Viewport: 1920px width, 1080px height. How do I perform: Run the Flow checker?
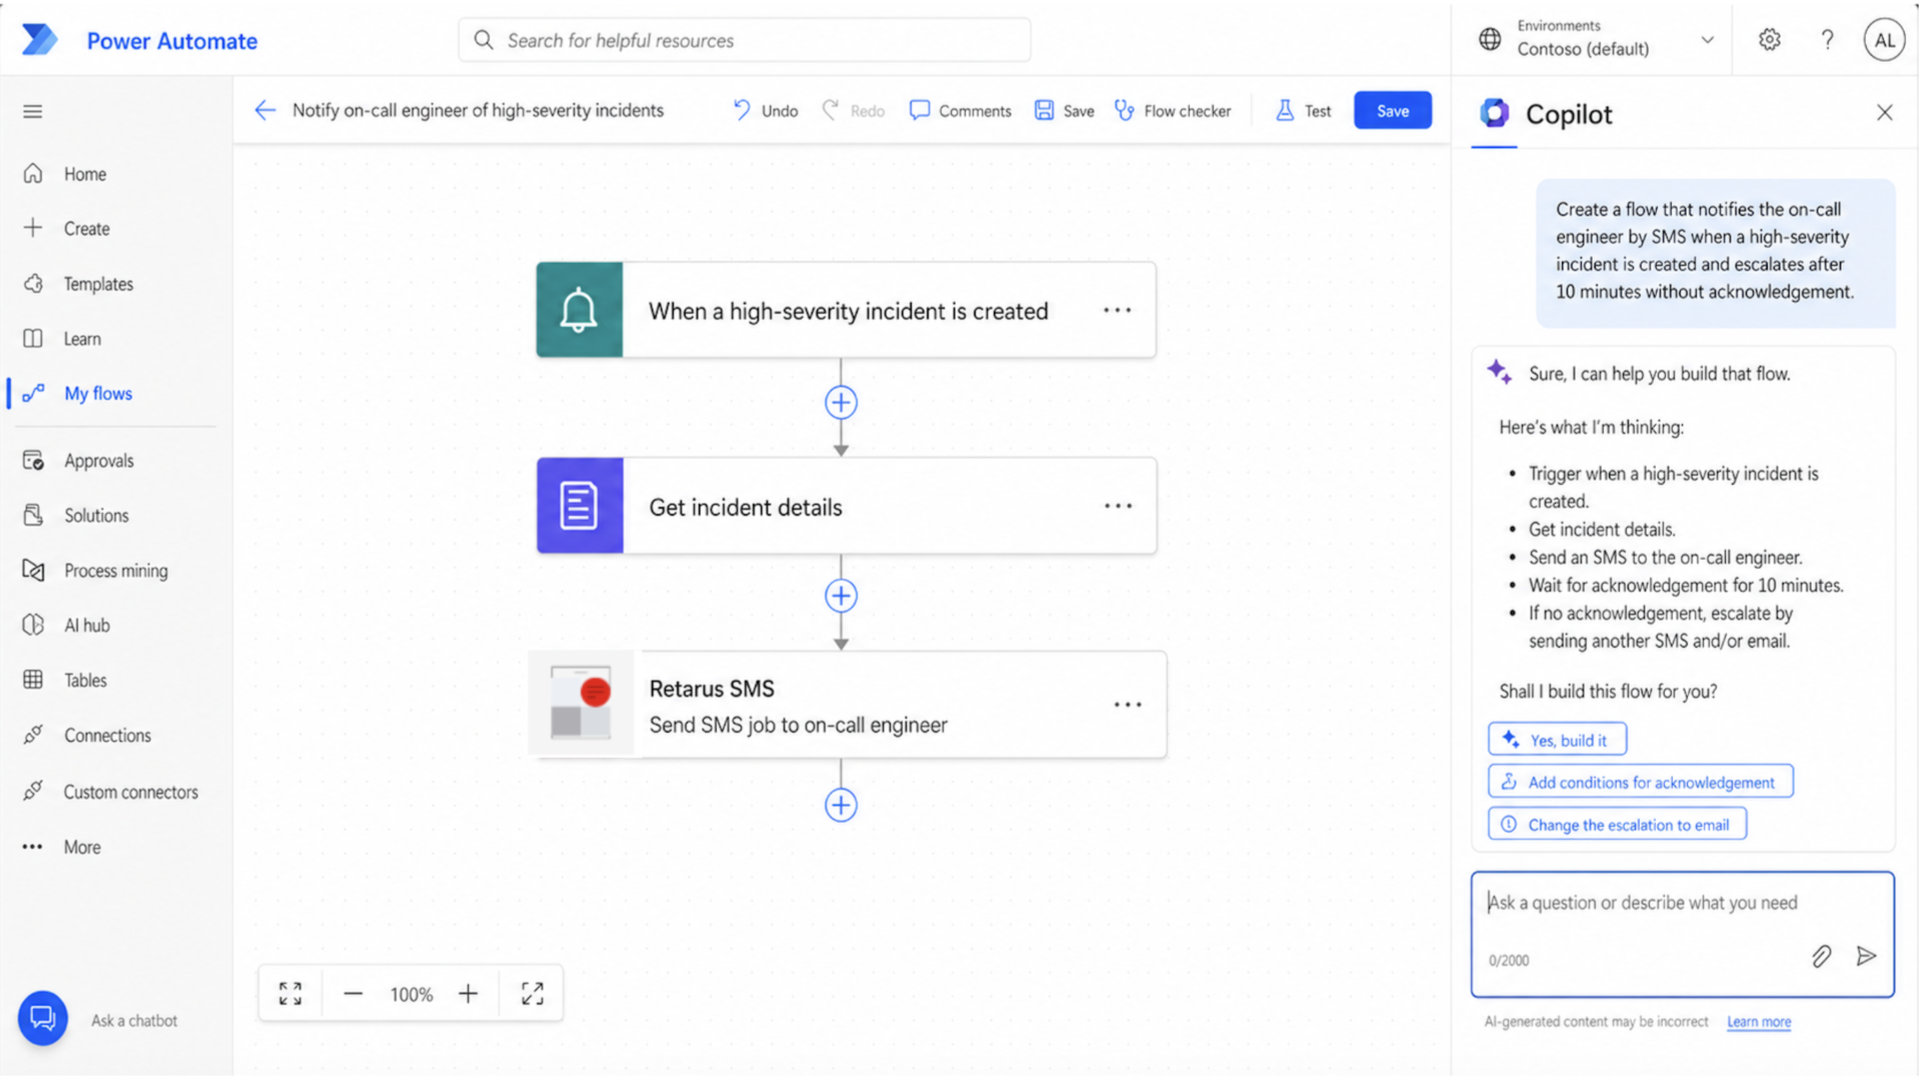(x=1173, y=110)
